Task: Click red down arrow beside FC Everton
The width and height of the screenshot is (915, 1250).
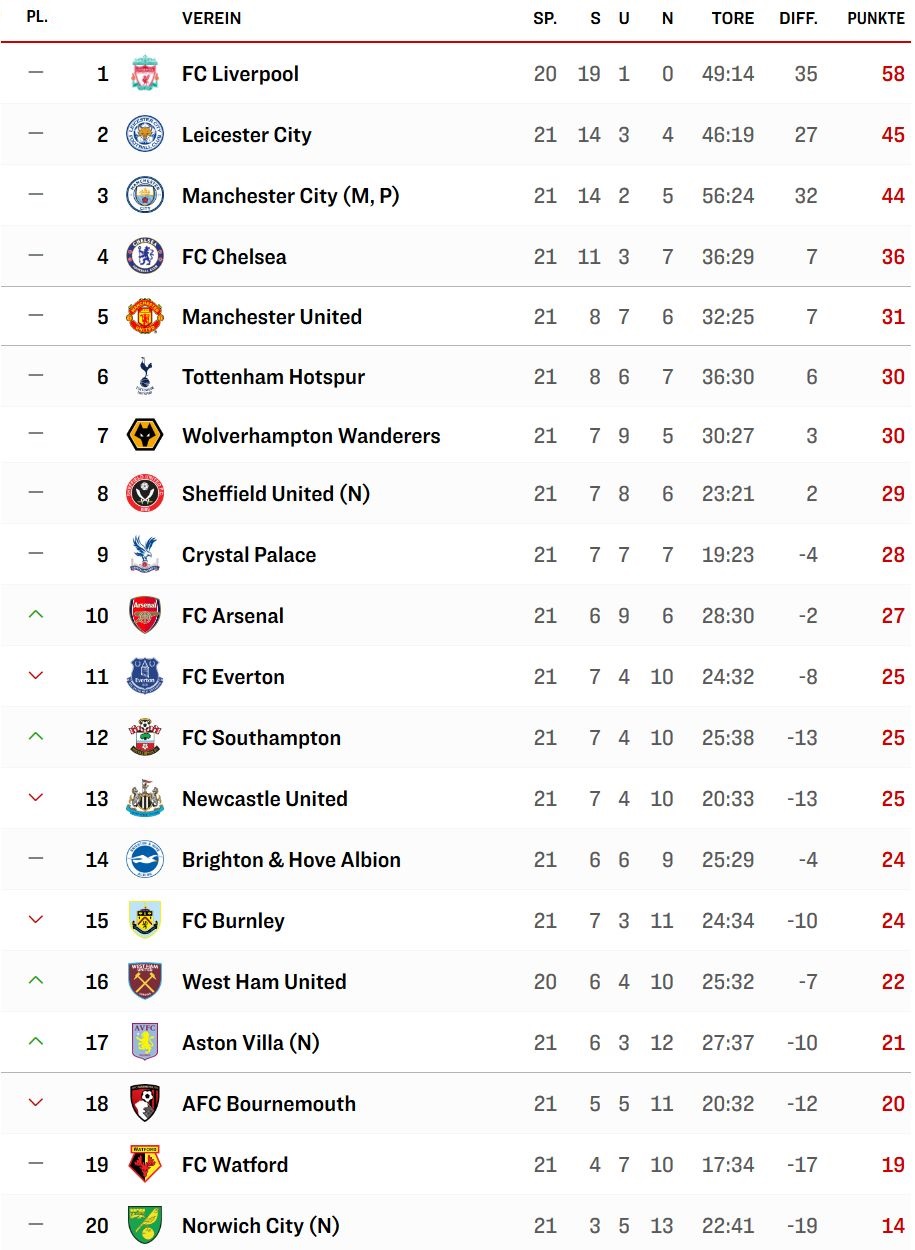Action: pyautogui.click(x=36, y=677)
